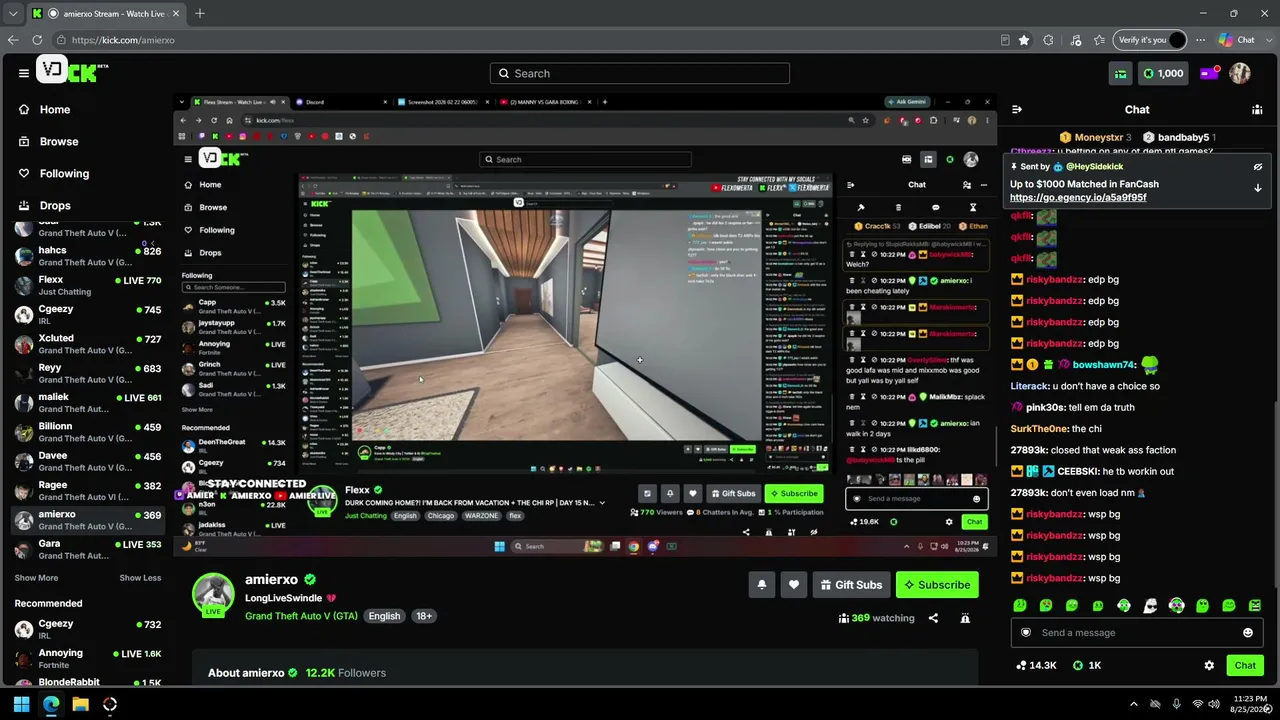The image size is (1280, 720).
Task: Click the Moneystxr top gifter
Action: (1095, 137)
